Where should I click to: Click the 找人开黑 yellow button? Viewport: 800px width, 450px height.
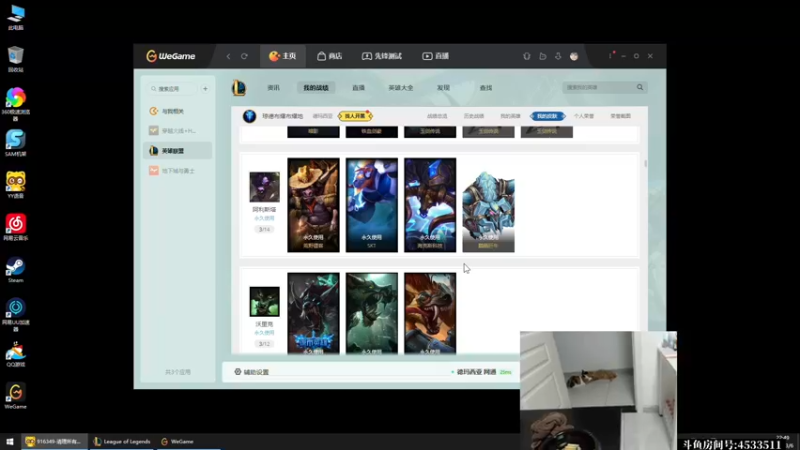[x=355, y=116]
